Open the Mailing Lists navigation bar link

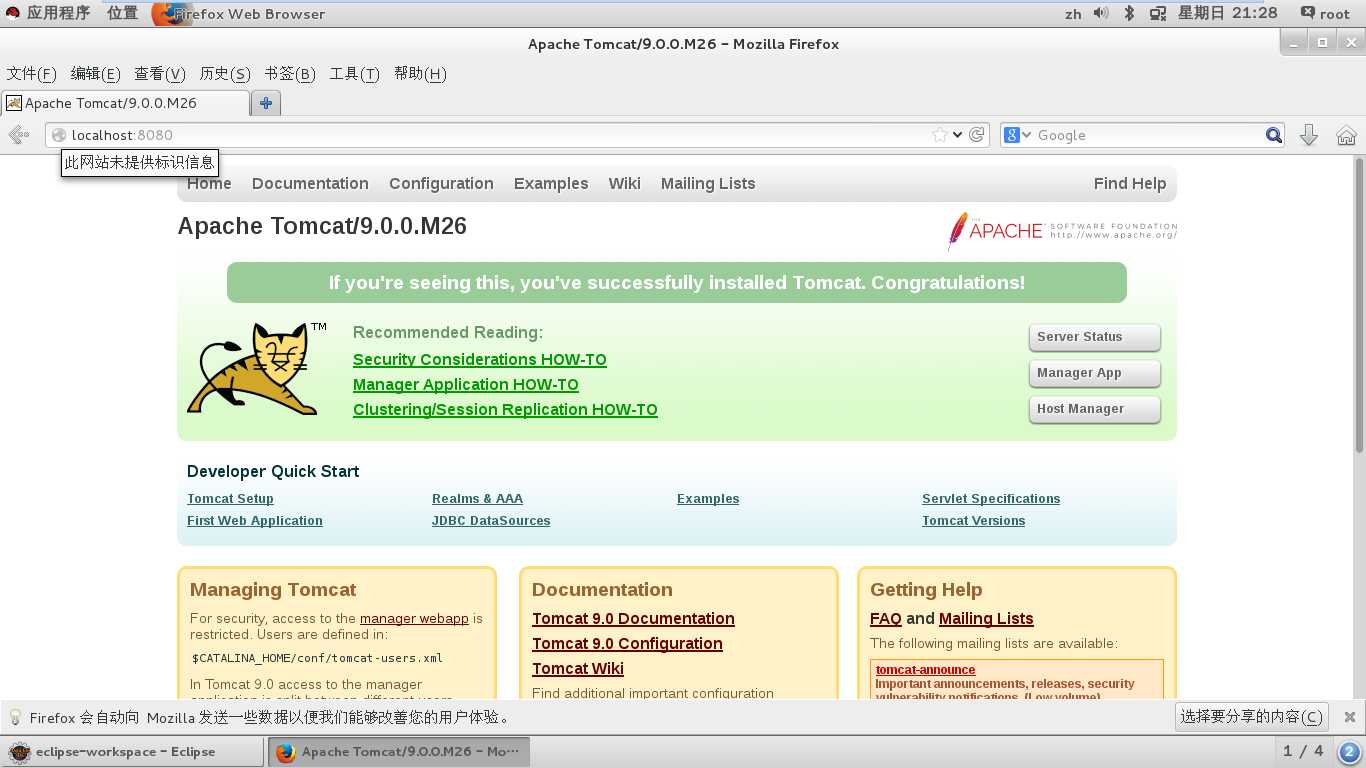[x=708, y=183]
